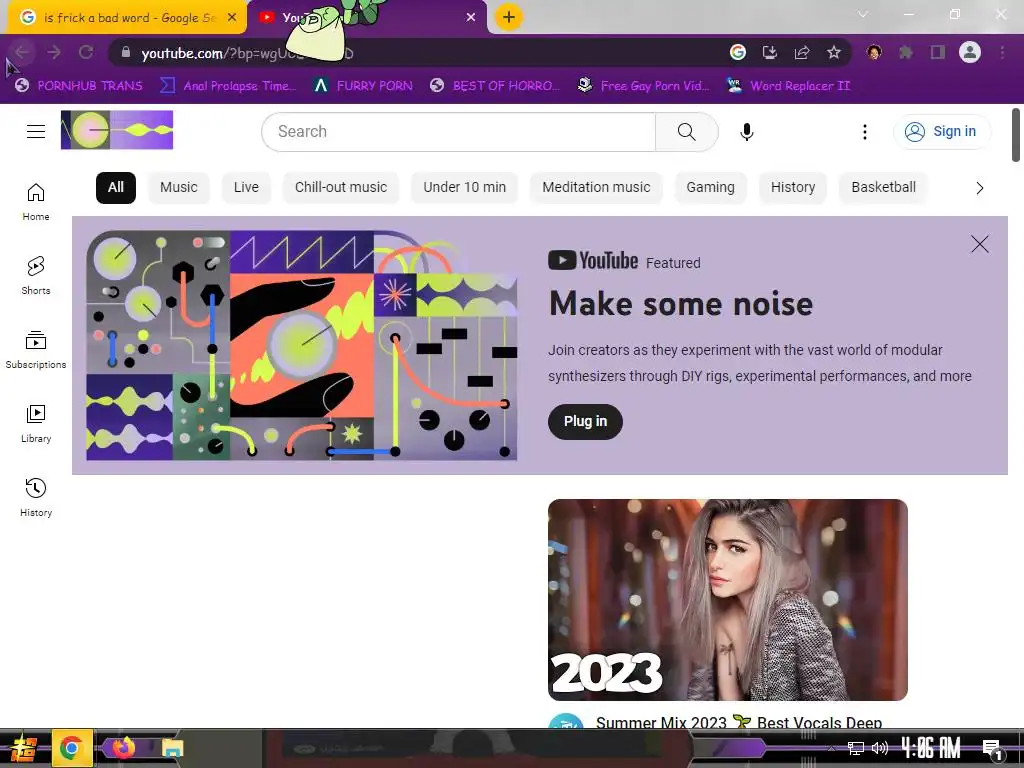Open the Extensions puzzle icon
Image resolution: width=1024 pixels, height=768 pixels.
coord(905,52)
